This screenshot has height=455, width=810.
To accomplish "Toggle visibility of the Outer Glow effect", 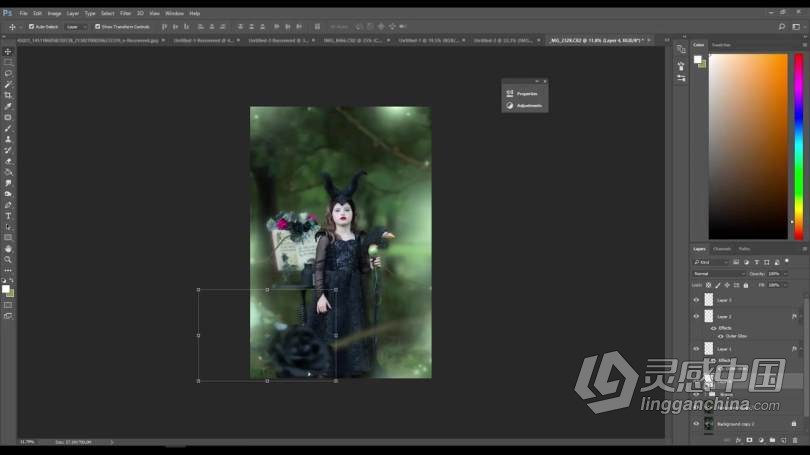I will pos(721,336).
